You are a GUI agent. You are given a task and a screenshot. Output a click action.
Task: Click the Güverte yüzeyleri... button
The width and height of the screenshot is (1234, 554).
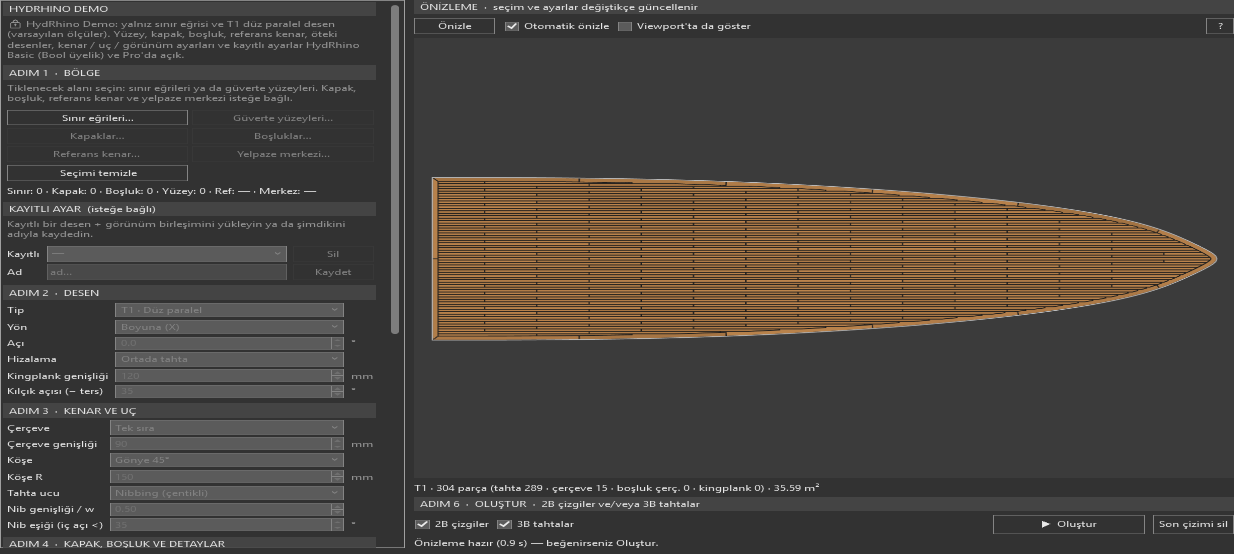[283, 118]
